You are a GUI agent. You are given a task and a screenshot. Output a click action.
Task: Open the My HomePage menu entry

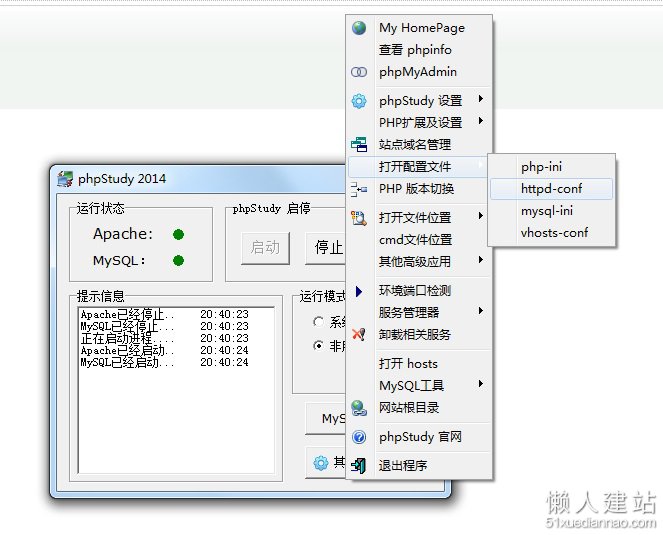coord(419,28)
